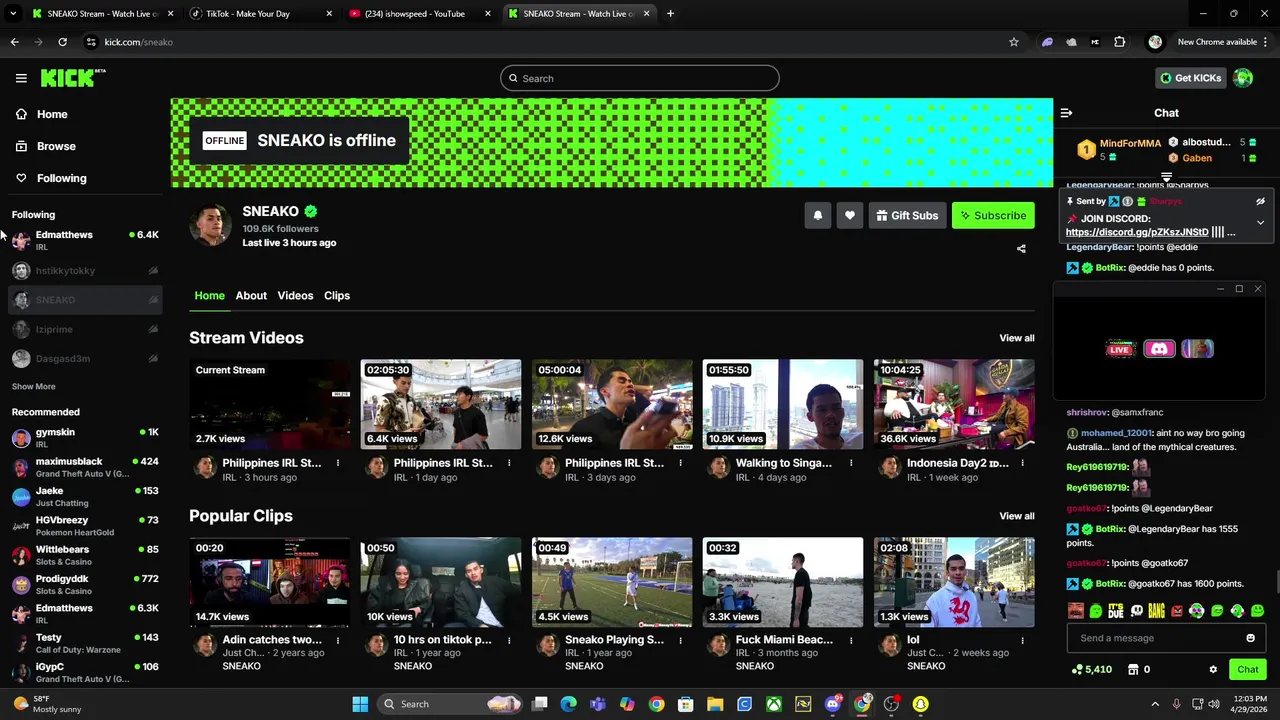Open the 05:00:04 Philippines IRL video thumbnail
The height and width of the screenshot is (720, 1280).
pyautogui.click(x=612, y=405)
